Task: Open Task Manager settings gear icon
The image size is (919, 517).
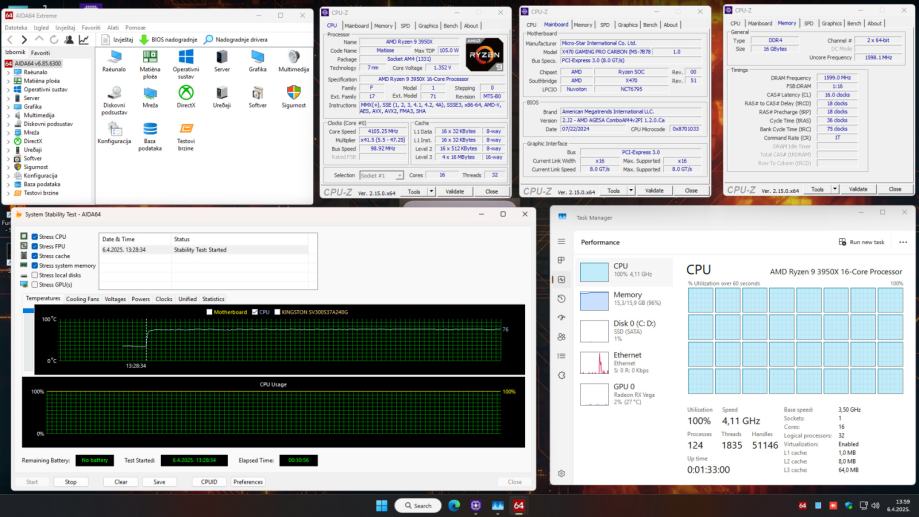Action: (562, 473)
